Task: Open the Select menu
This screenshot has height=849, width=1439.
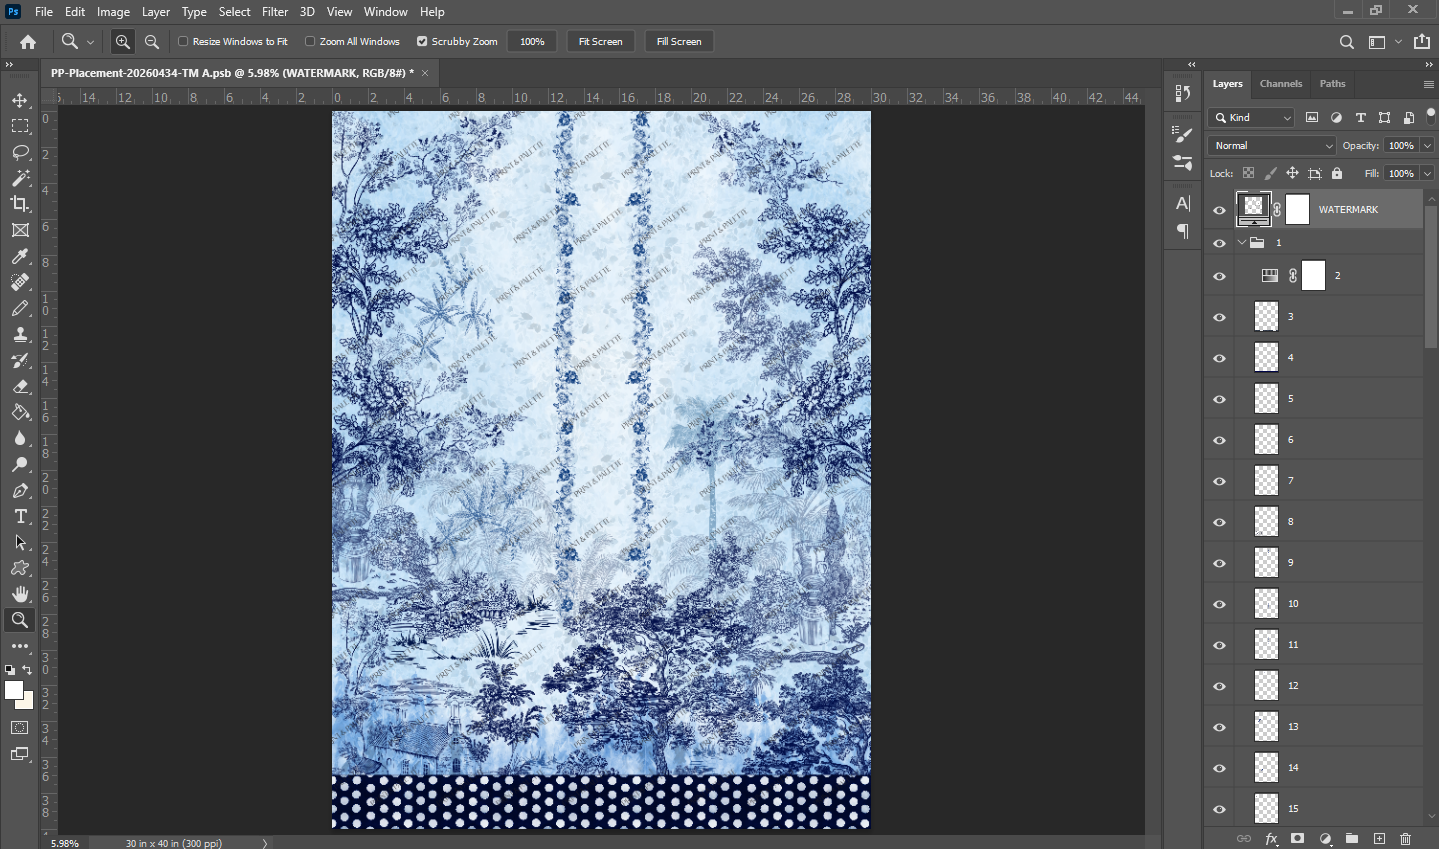Action: pos(234,12)
